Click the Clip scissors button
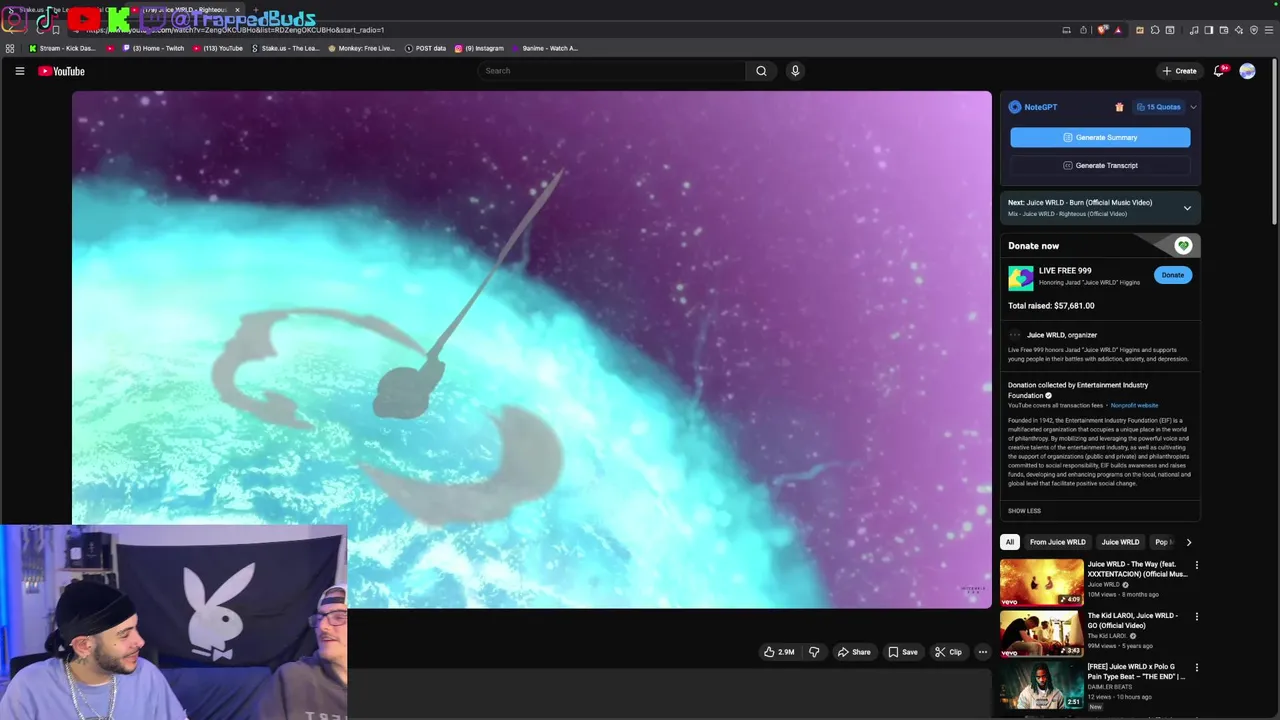The width and height of the screenshot is (1280, 720). (x=948, y=652)
